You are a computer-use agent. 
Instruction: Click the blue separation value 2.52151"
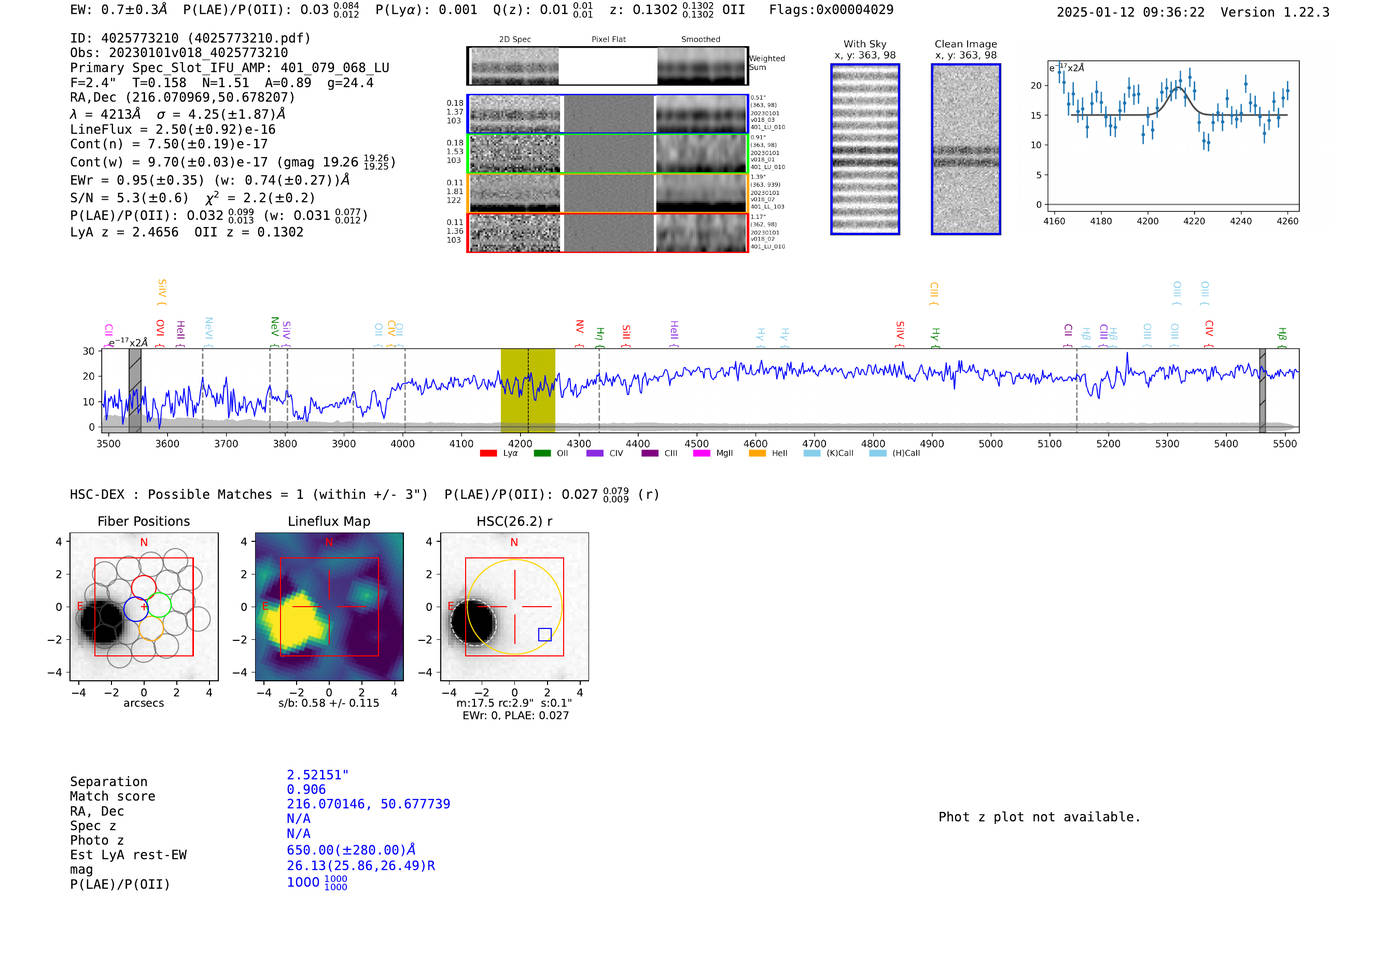pyautogui.click(x=317, y=775)
